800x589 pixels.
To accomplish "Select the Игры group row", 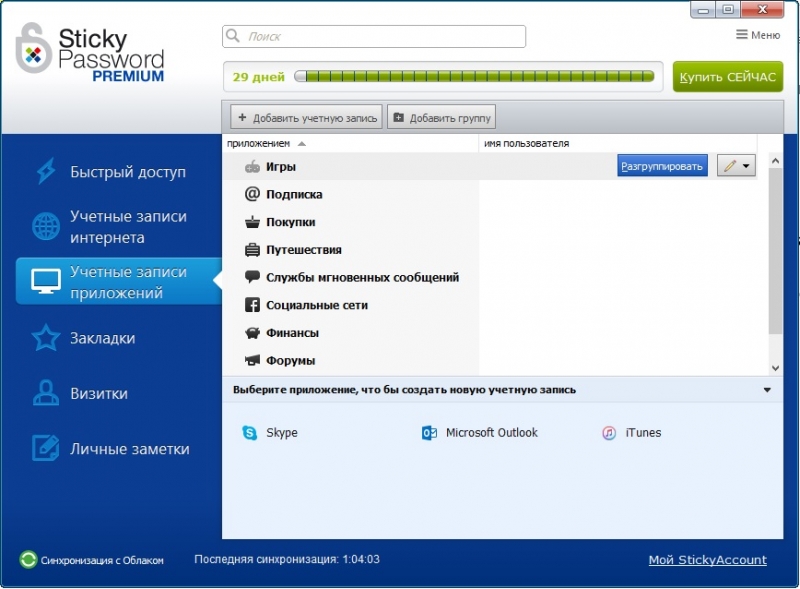I will [x=489, y=166].
